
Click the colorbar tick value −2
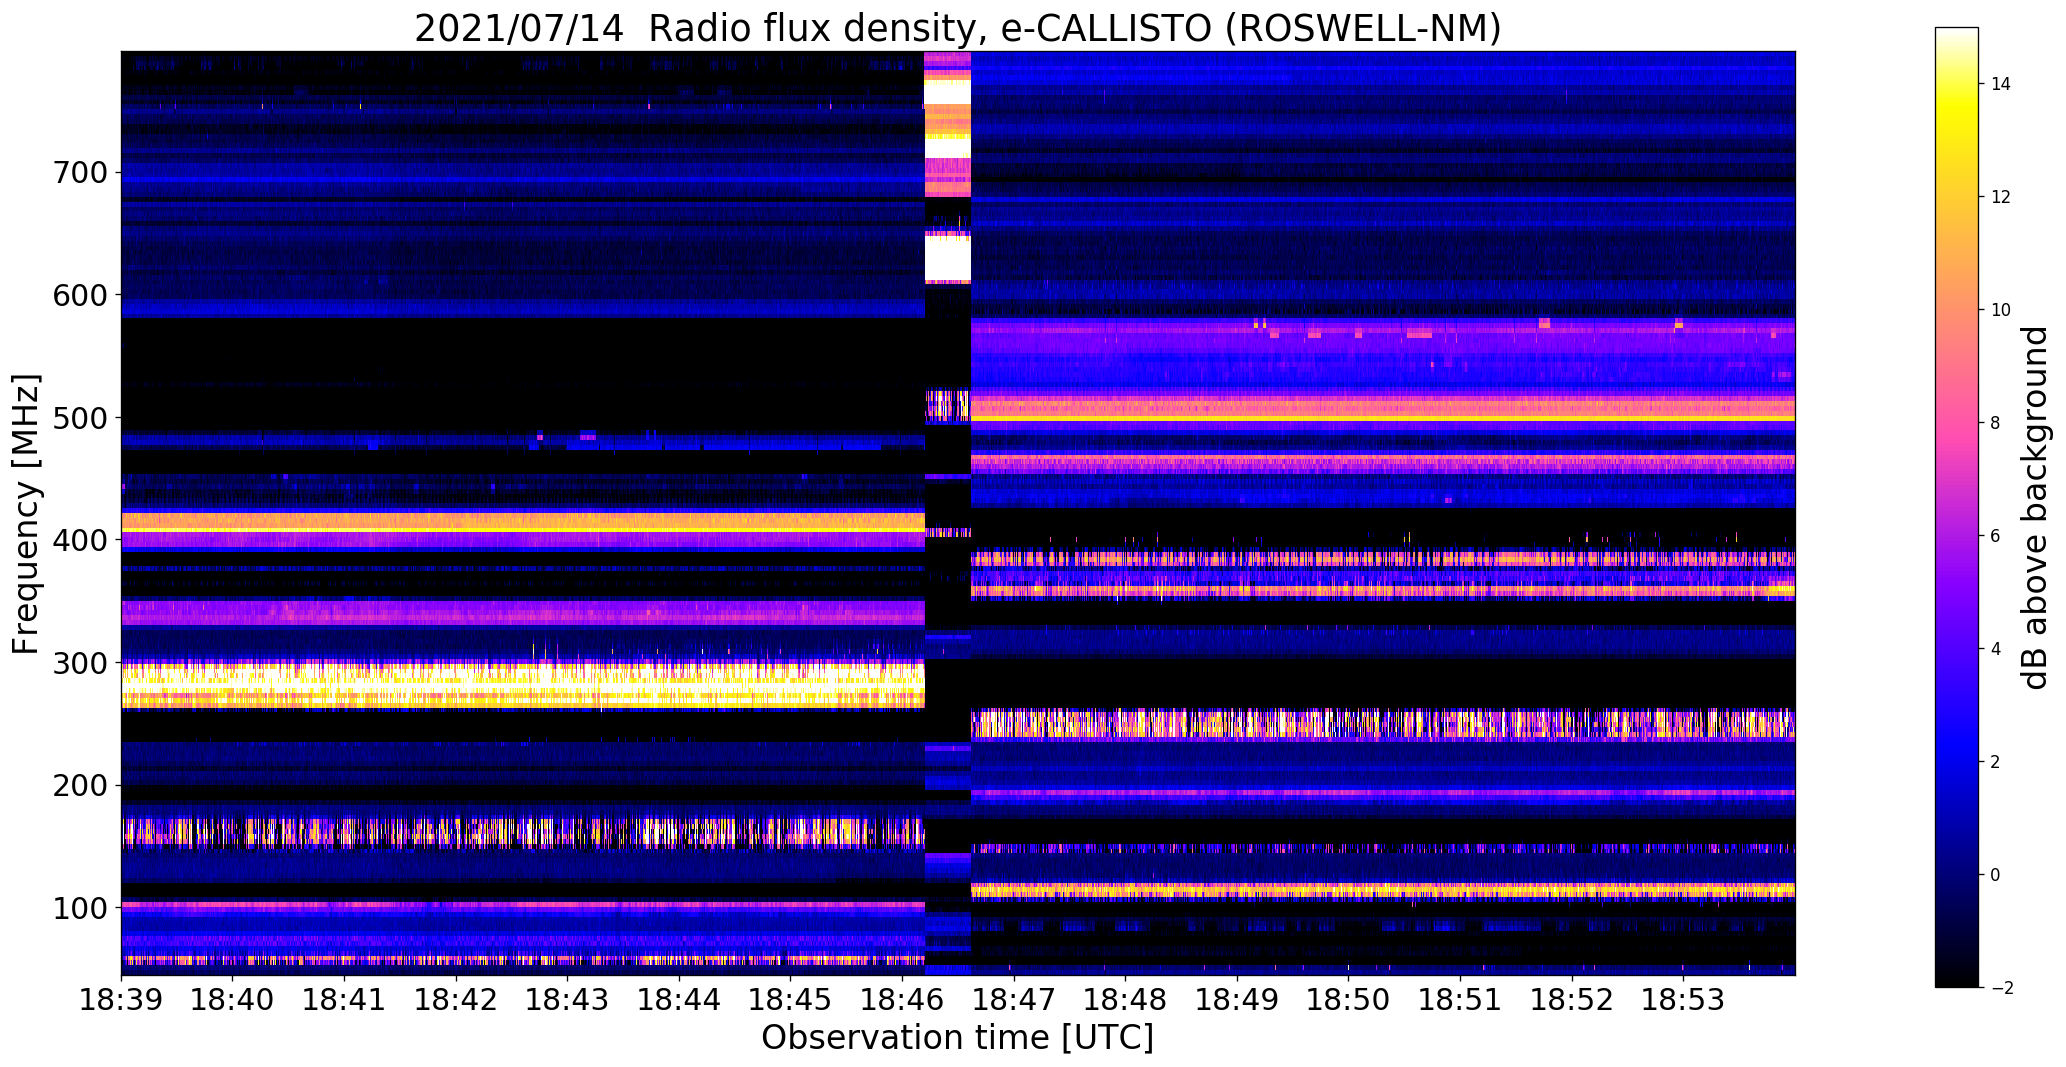[x=2000, y=988]
